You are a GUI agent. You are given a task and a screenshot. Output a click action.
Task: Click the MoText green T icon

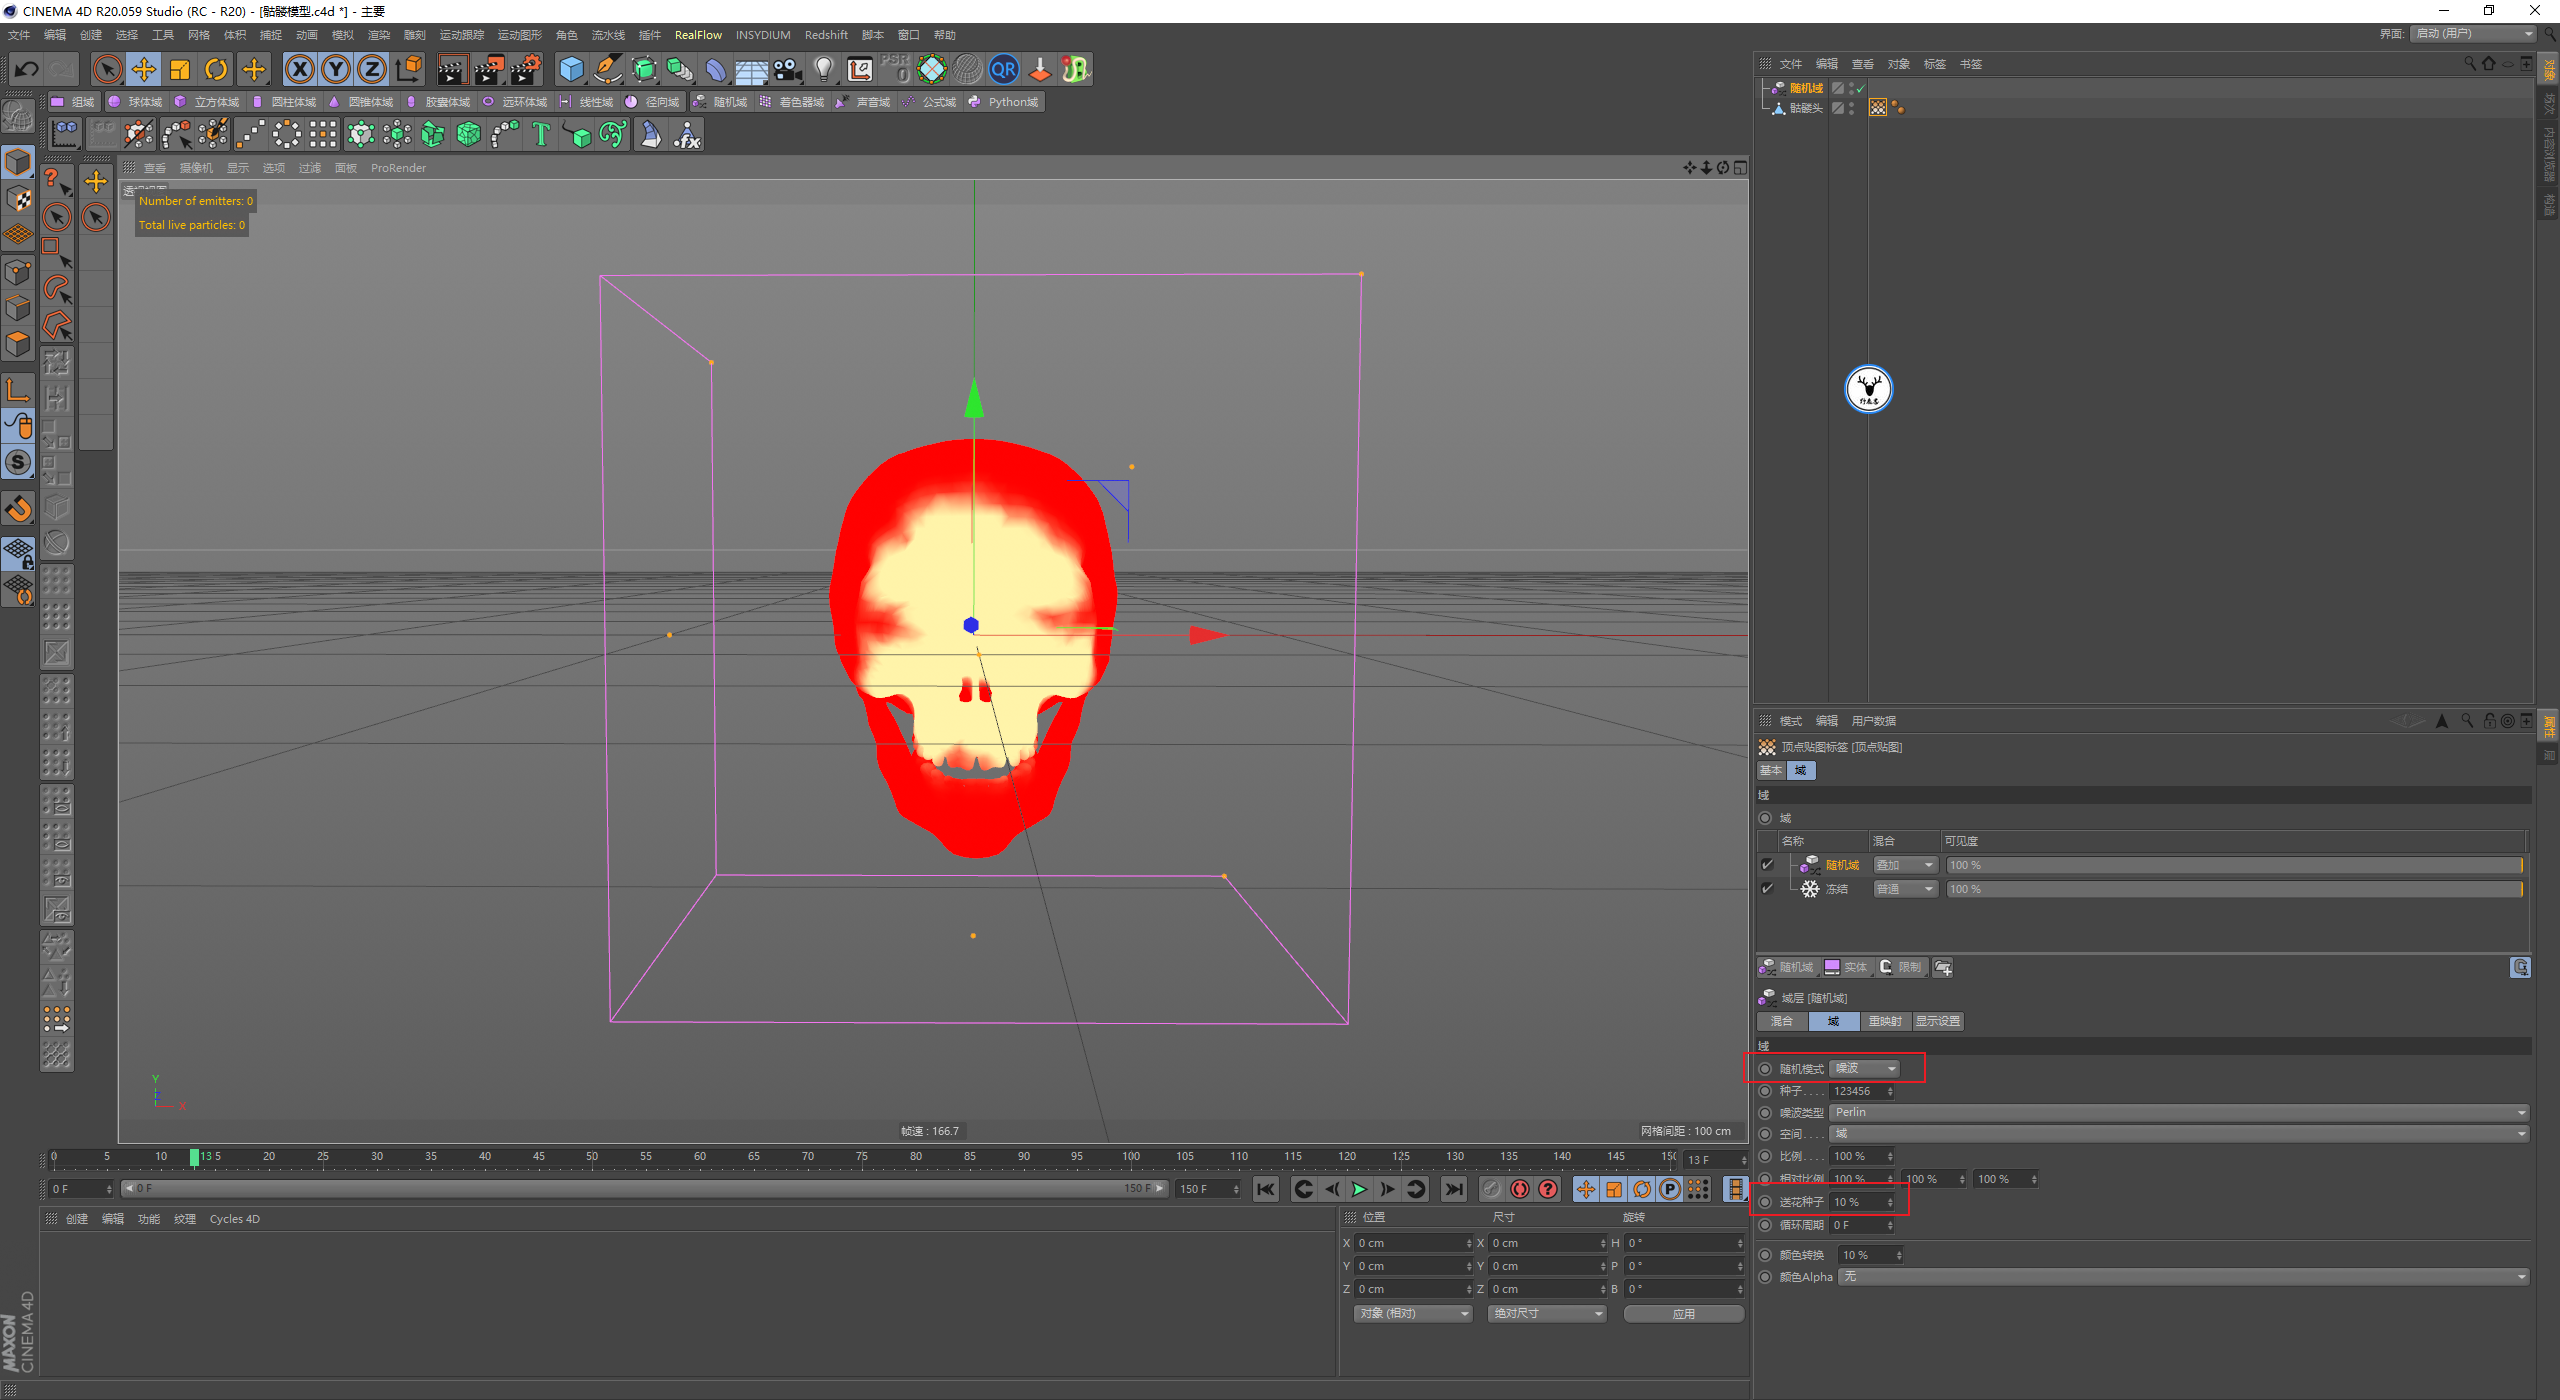click(x=541, y=134)
